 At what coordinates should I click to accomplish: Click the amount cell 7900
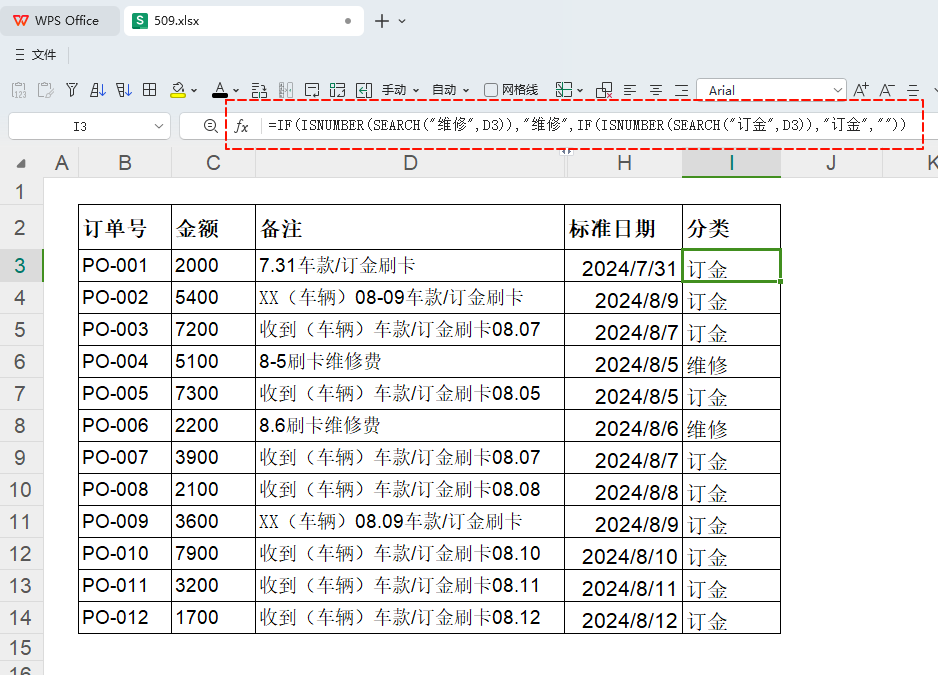point(214,554)
